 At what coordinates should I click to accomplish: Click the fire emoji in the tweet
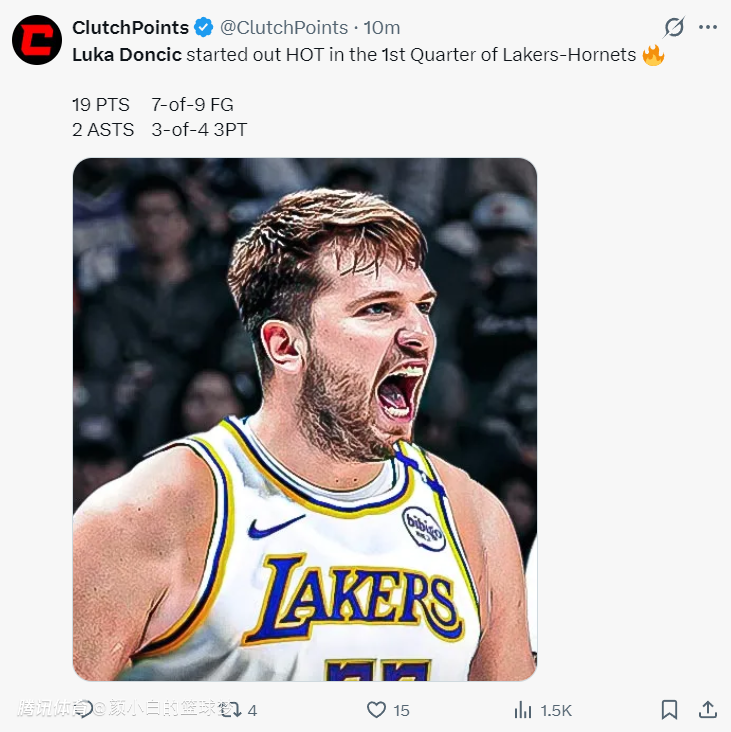pyautogui.click(x=653, y=55)
